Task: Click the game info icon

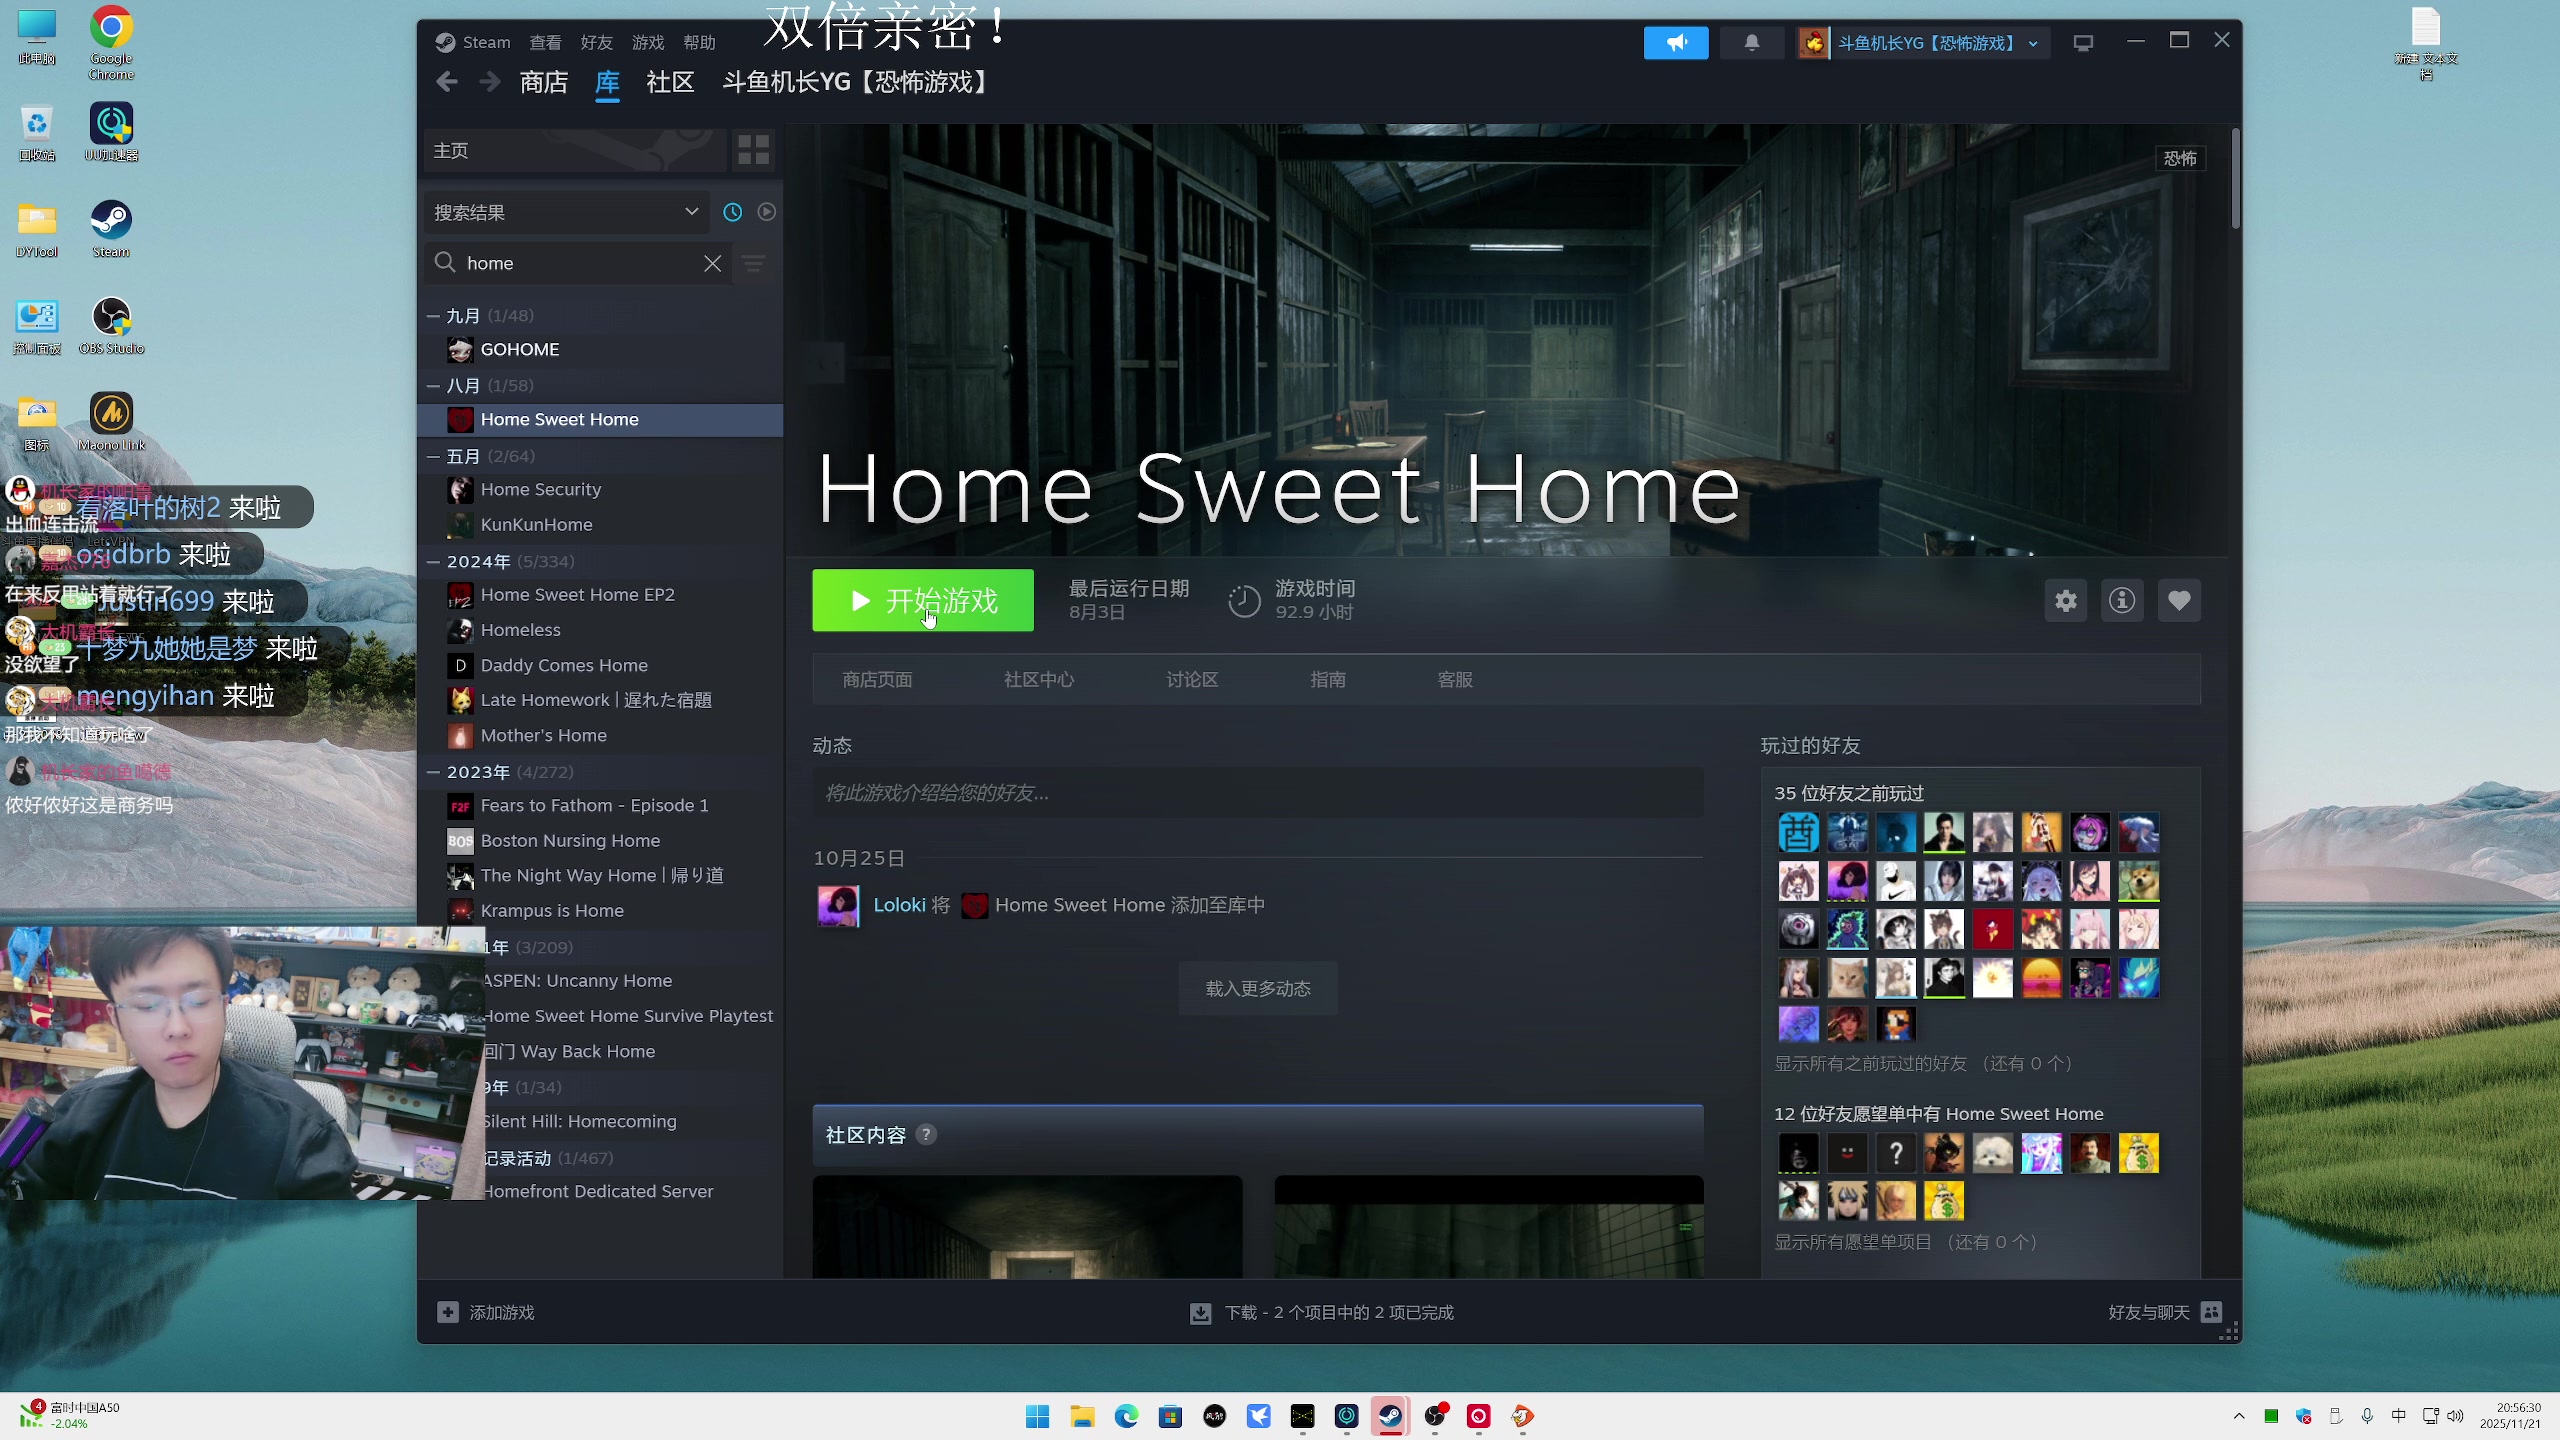Action: pos(2122,601)
